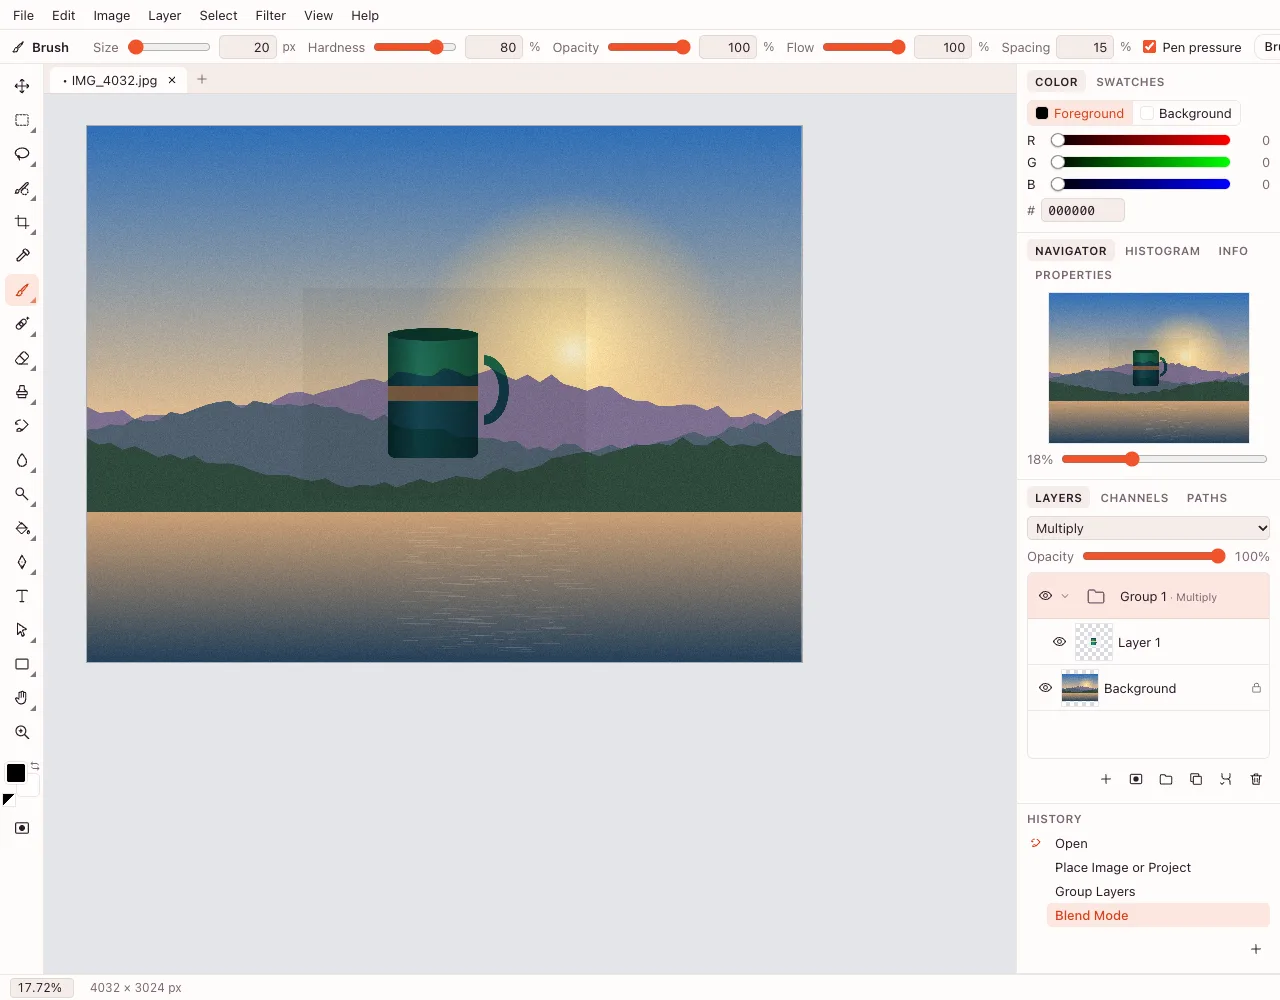Viewport: 1280px width, 1000px height.
Task: Open the File menu
Action: (x=23, y=15)
